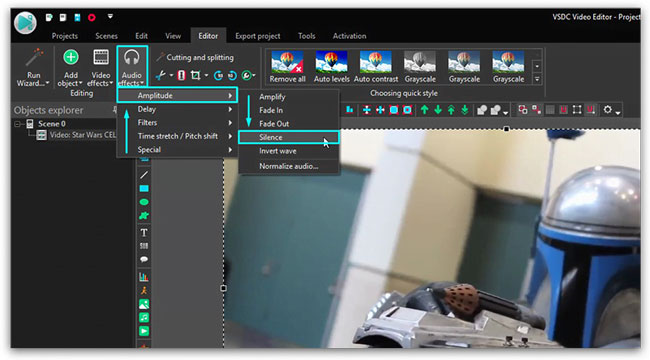Click the red split-into-parts icon
This screenshot has height=360, width=650.
(x=181, y=75)
